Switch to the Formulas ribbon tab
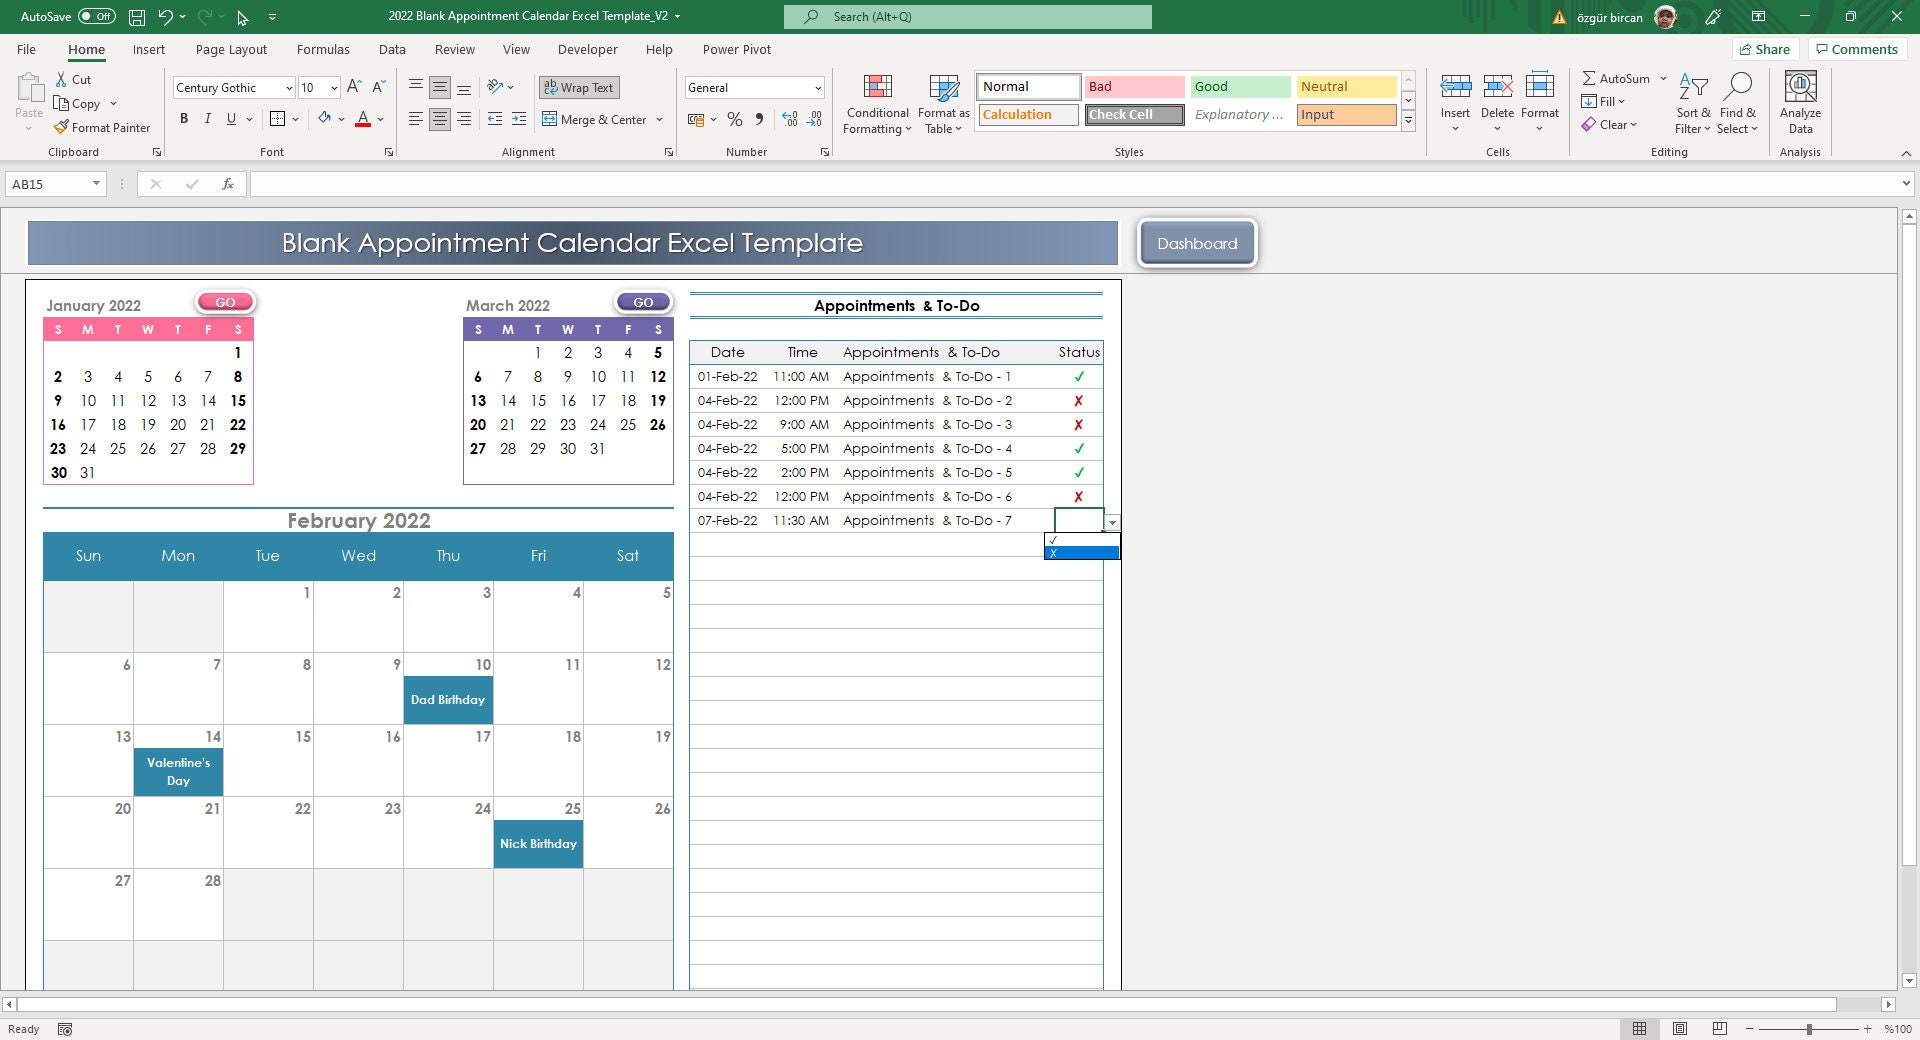This screenshot has height=1040, width=1920. pos(323,49)
